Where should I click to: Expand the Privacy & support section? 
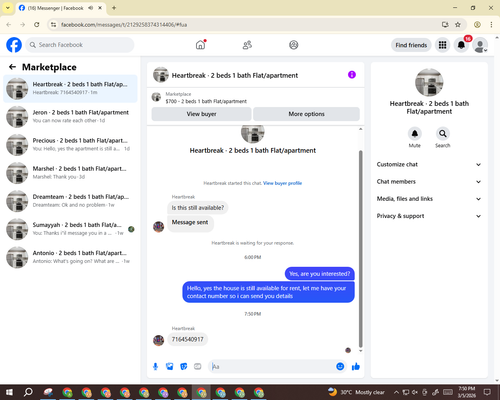429,216
